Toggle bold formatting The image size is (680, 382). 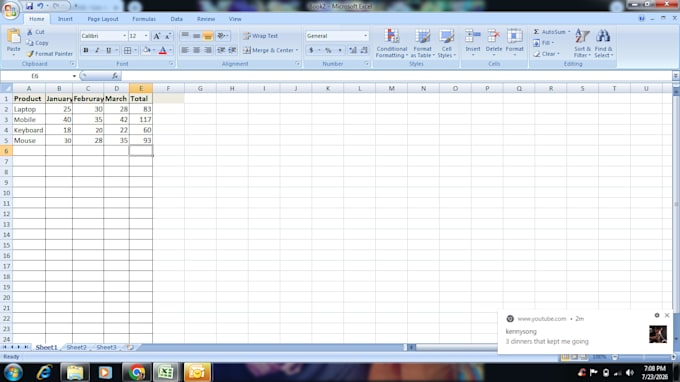(86, 50)
